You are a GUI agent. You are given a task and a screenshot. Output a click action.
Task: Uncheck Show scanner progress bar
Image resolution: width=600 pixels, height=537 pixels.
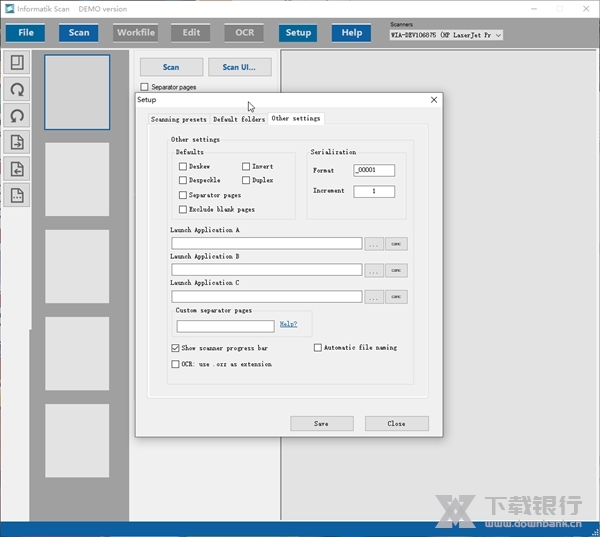pyautogui.click(x=176, y=348)
